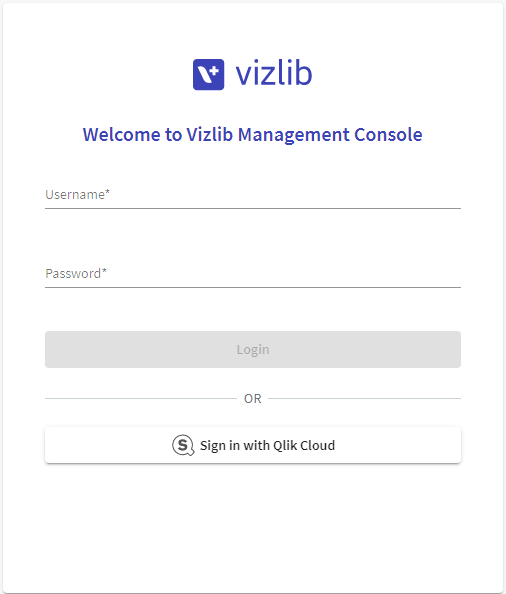The image size is (506, 594).
Task: Click the Welcome to Vizlib Management Console heading
Action: pyautogui.click(x=253, y=135)
